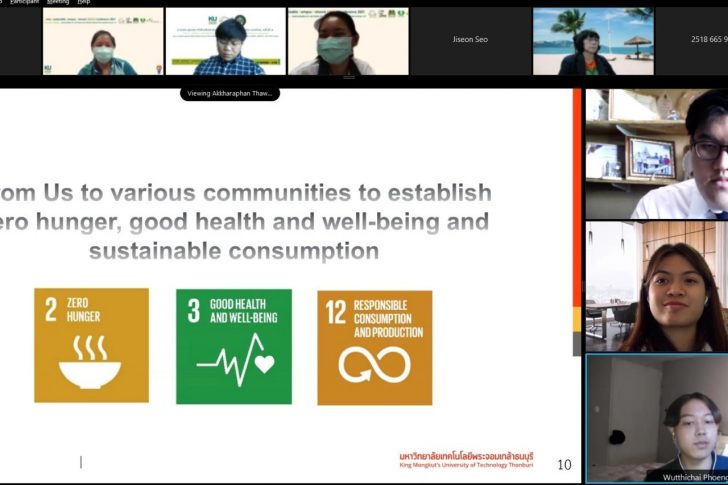The height and width of the screenshot is (485, 728).
Task: Select the video tile with the beach background
Action: pyautogui.click(x=593, y=42)
